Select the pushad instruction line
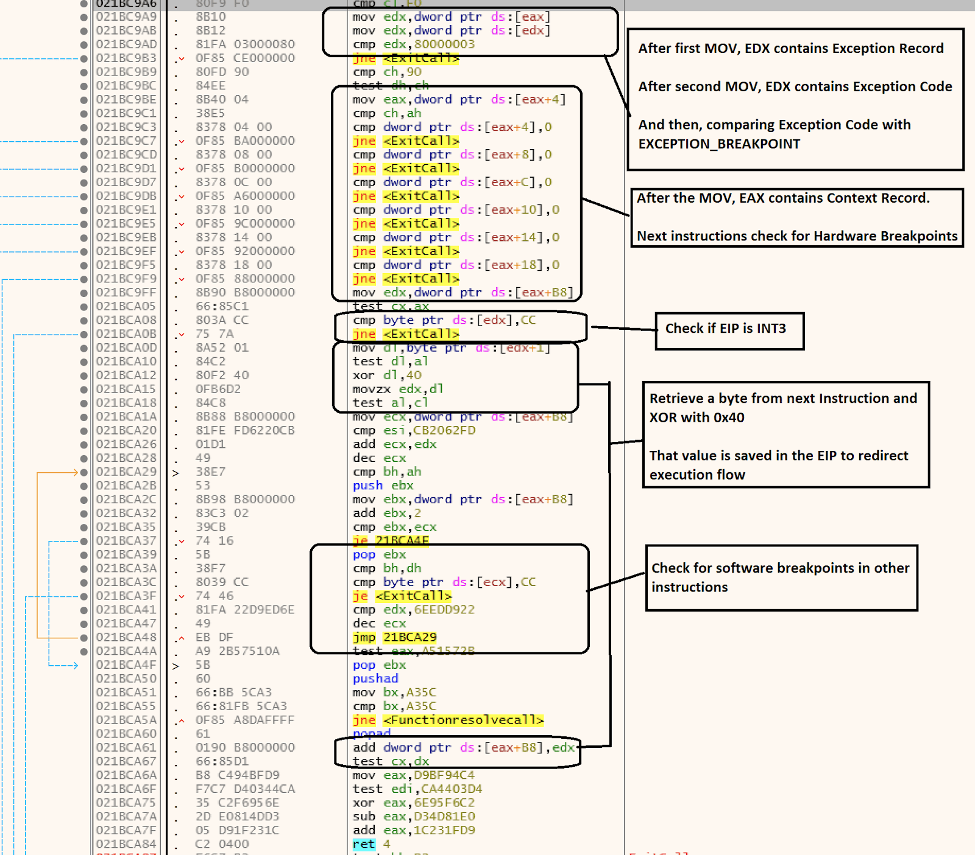The width and height of the screenshot is (977, 856). 376,678
